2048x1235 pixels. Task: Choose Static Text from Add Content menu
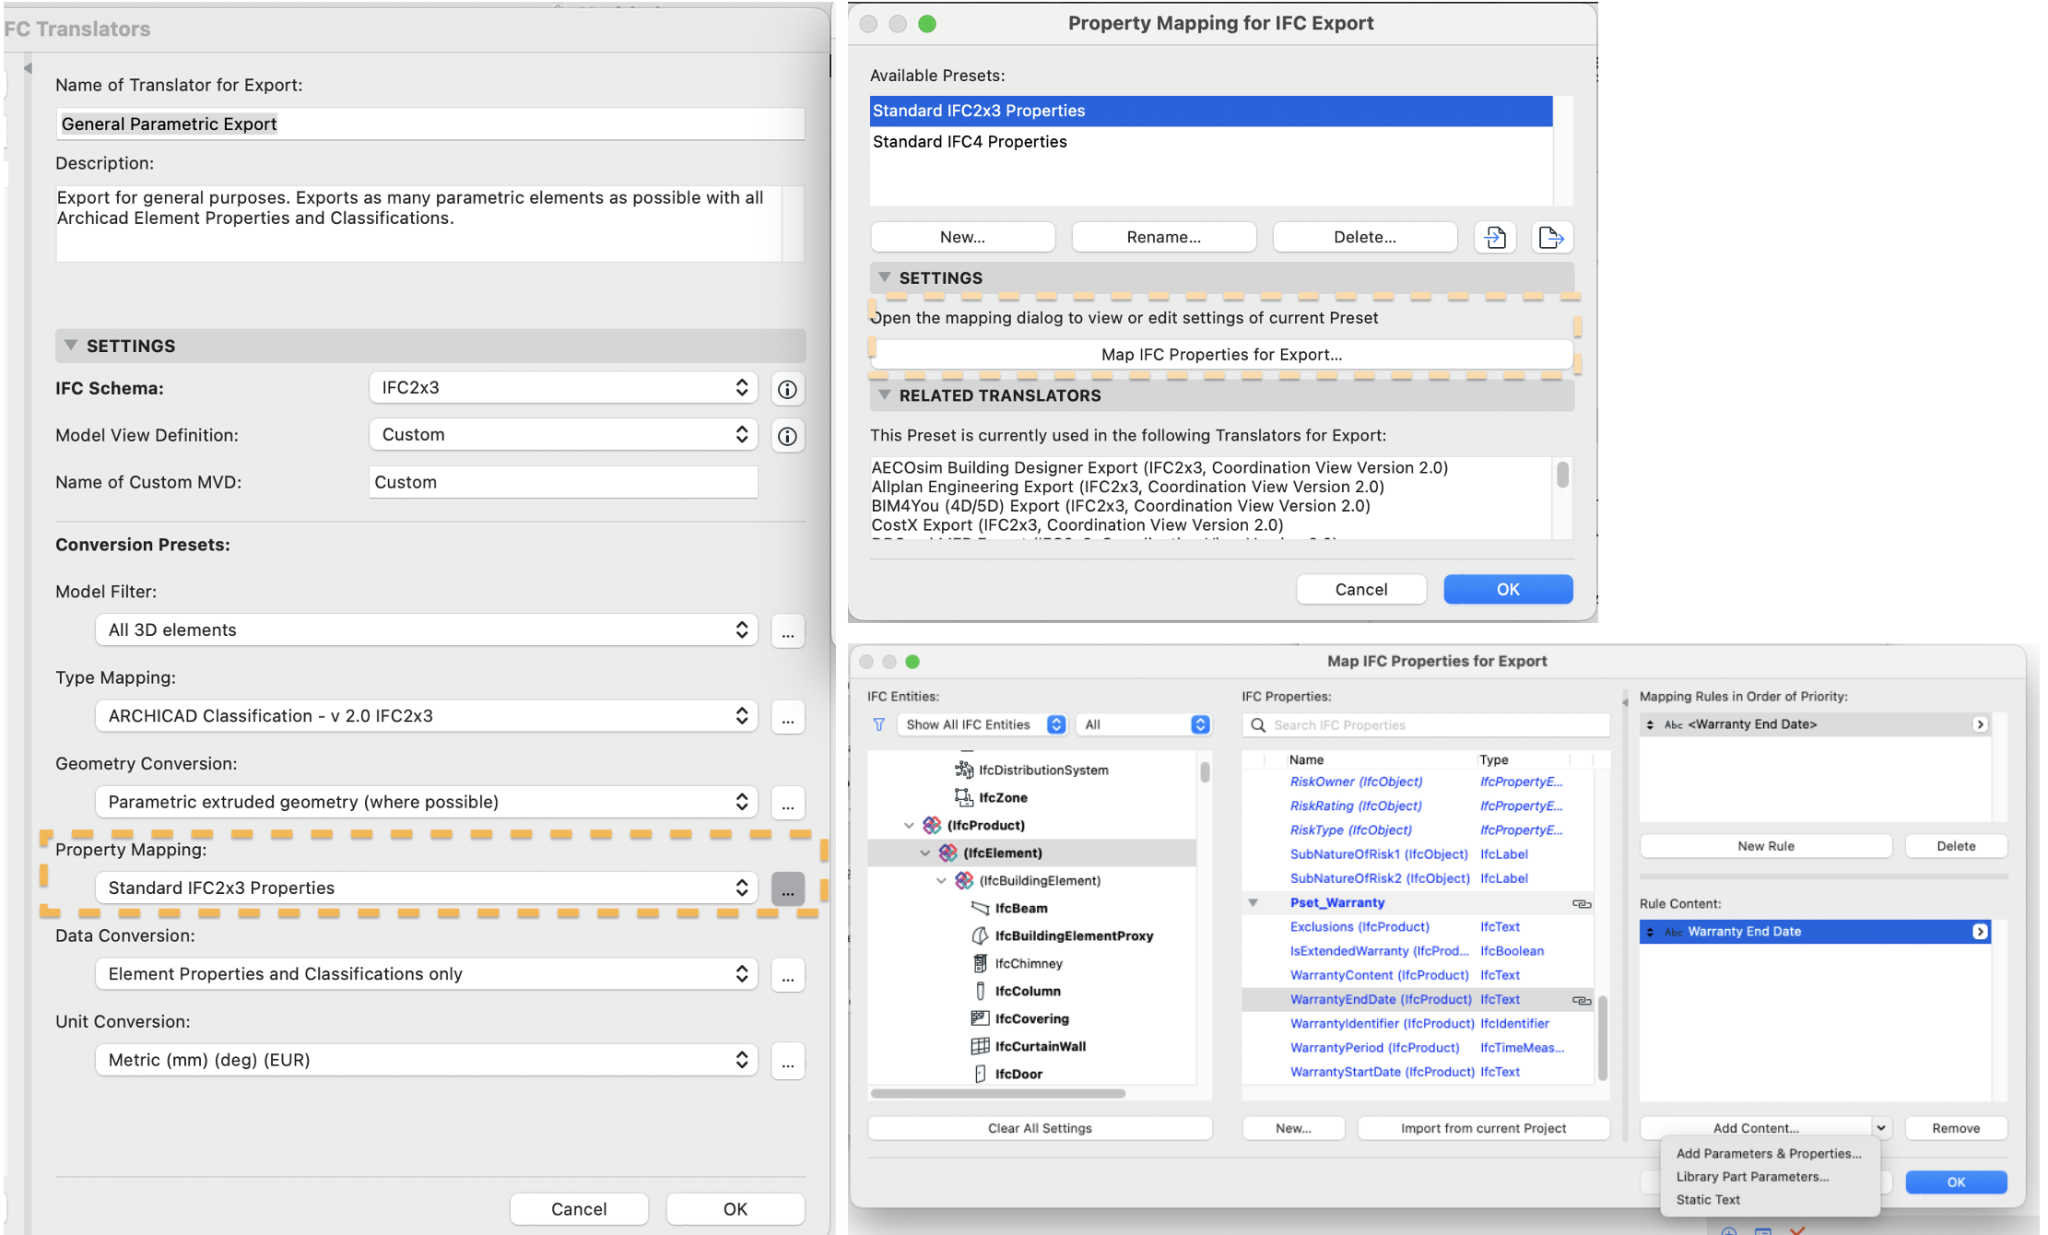click(1708, 1200)
